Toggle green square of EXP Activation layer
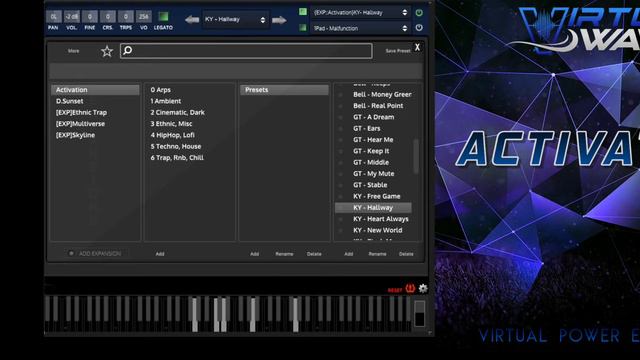This screenshot has width=640, height=360. pos(302,12)
